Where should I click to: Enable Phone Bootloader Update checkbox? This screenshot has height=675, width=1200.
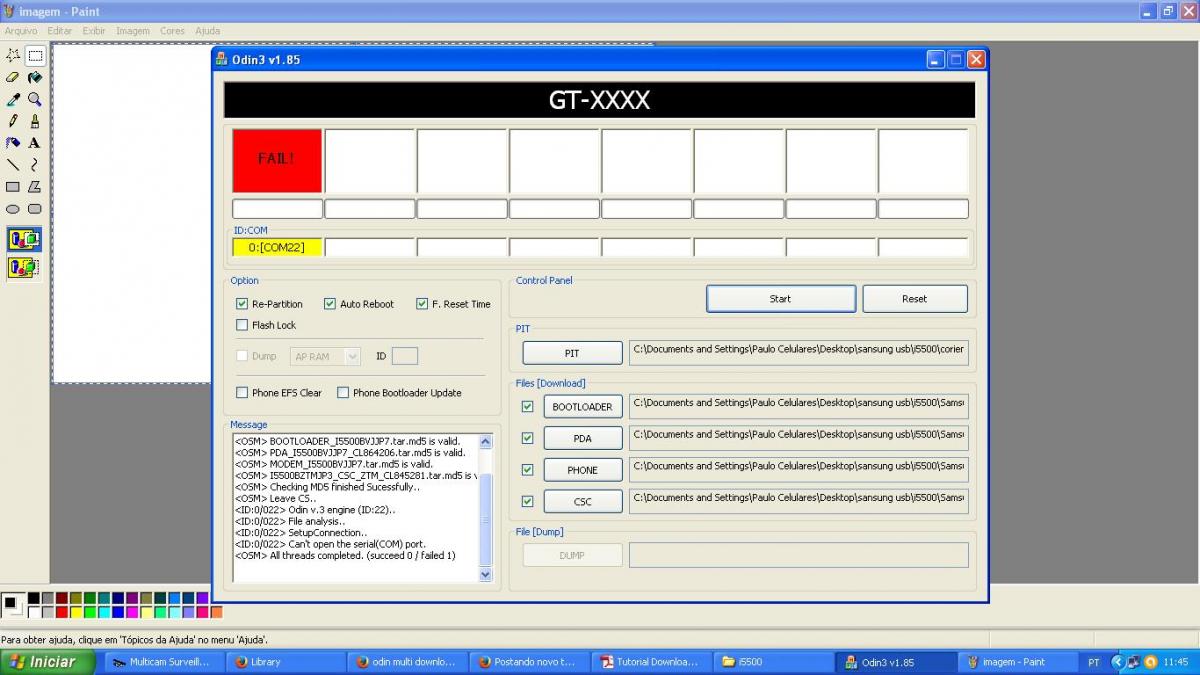pos(342,393)
